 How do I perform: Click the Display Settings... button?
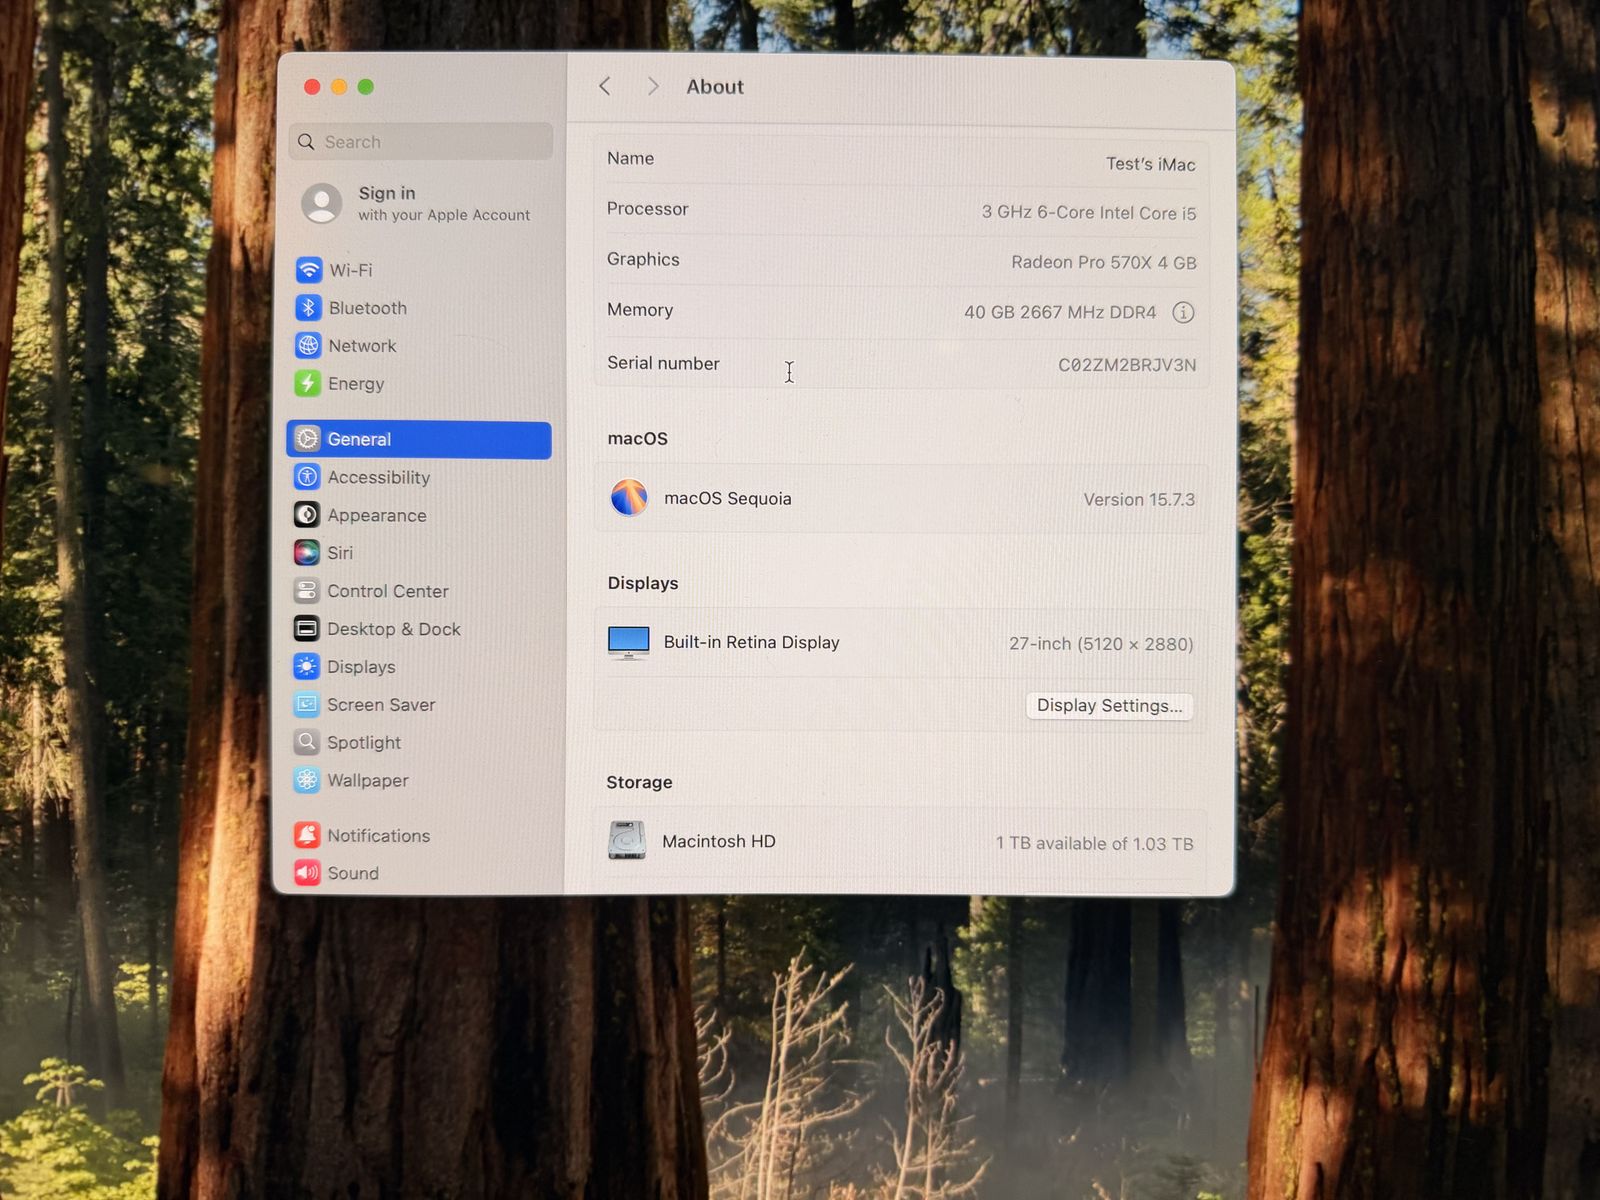1109,706
